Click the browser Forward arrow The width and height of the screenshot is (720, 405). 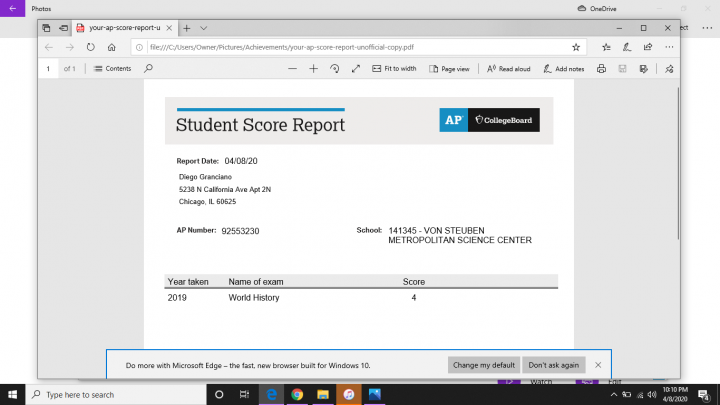[69, 47]
